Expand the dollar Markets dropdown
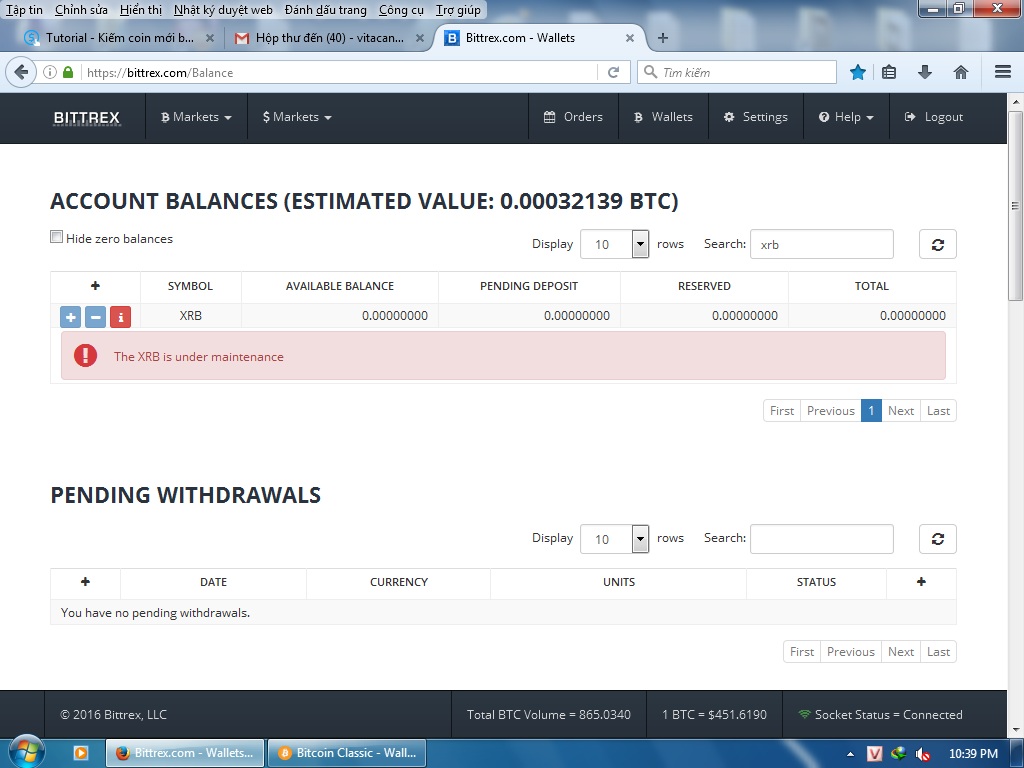Screen dimensions: 1024x768 297,117
